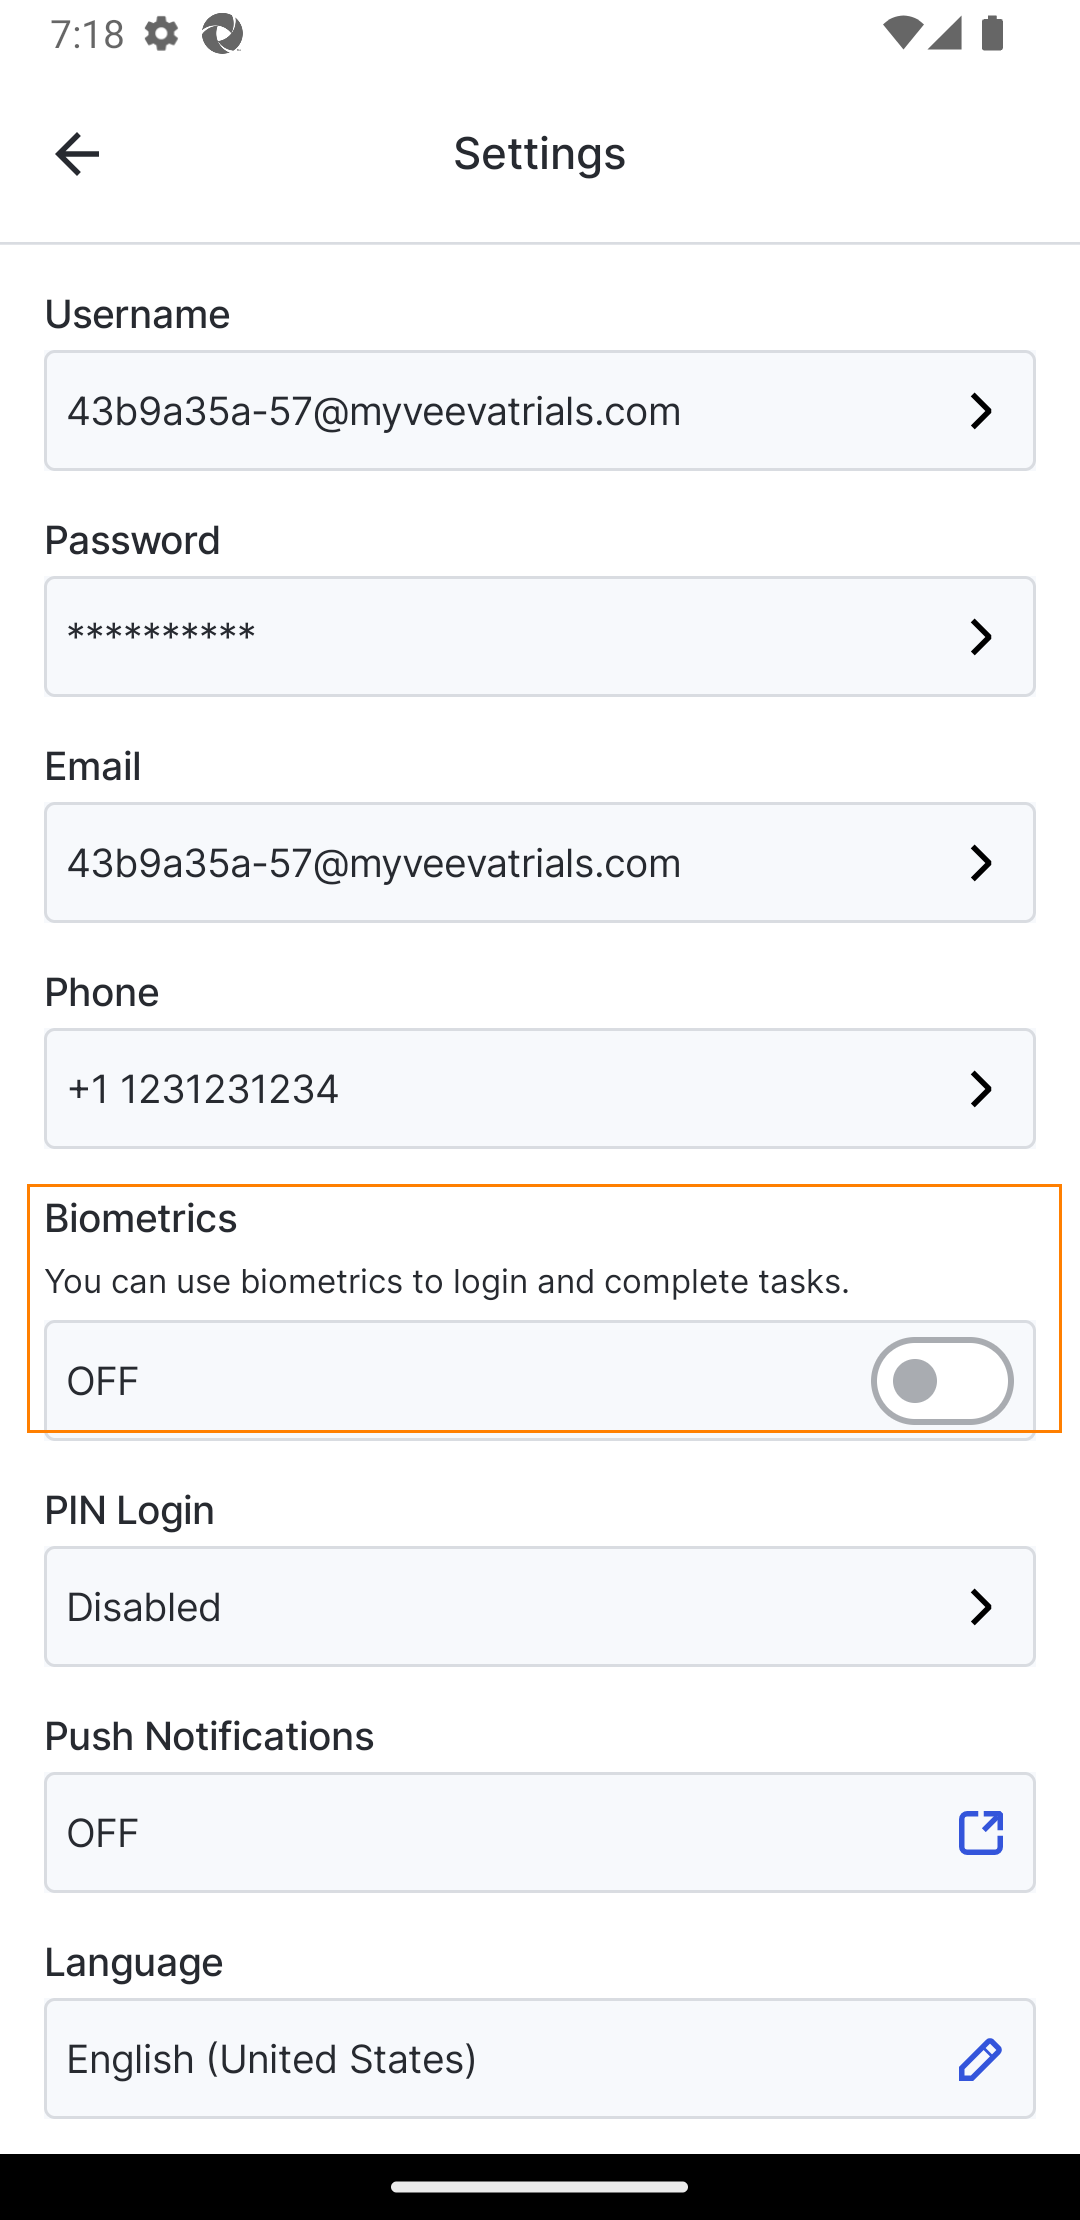The height and width of the screenshot is (2220, 1080).
Task: Tap the Wi-Fi signal status icon
Action: point(901,34)
